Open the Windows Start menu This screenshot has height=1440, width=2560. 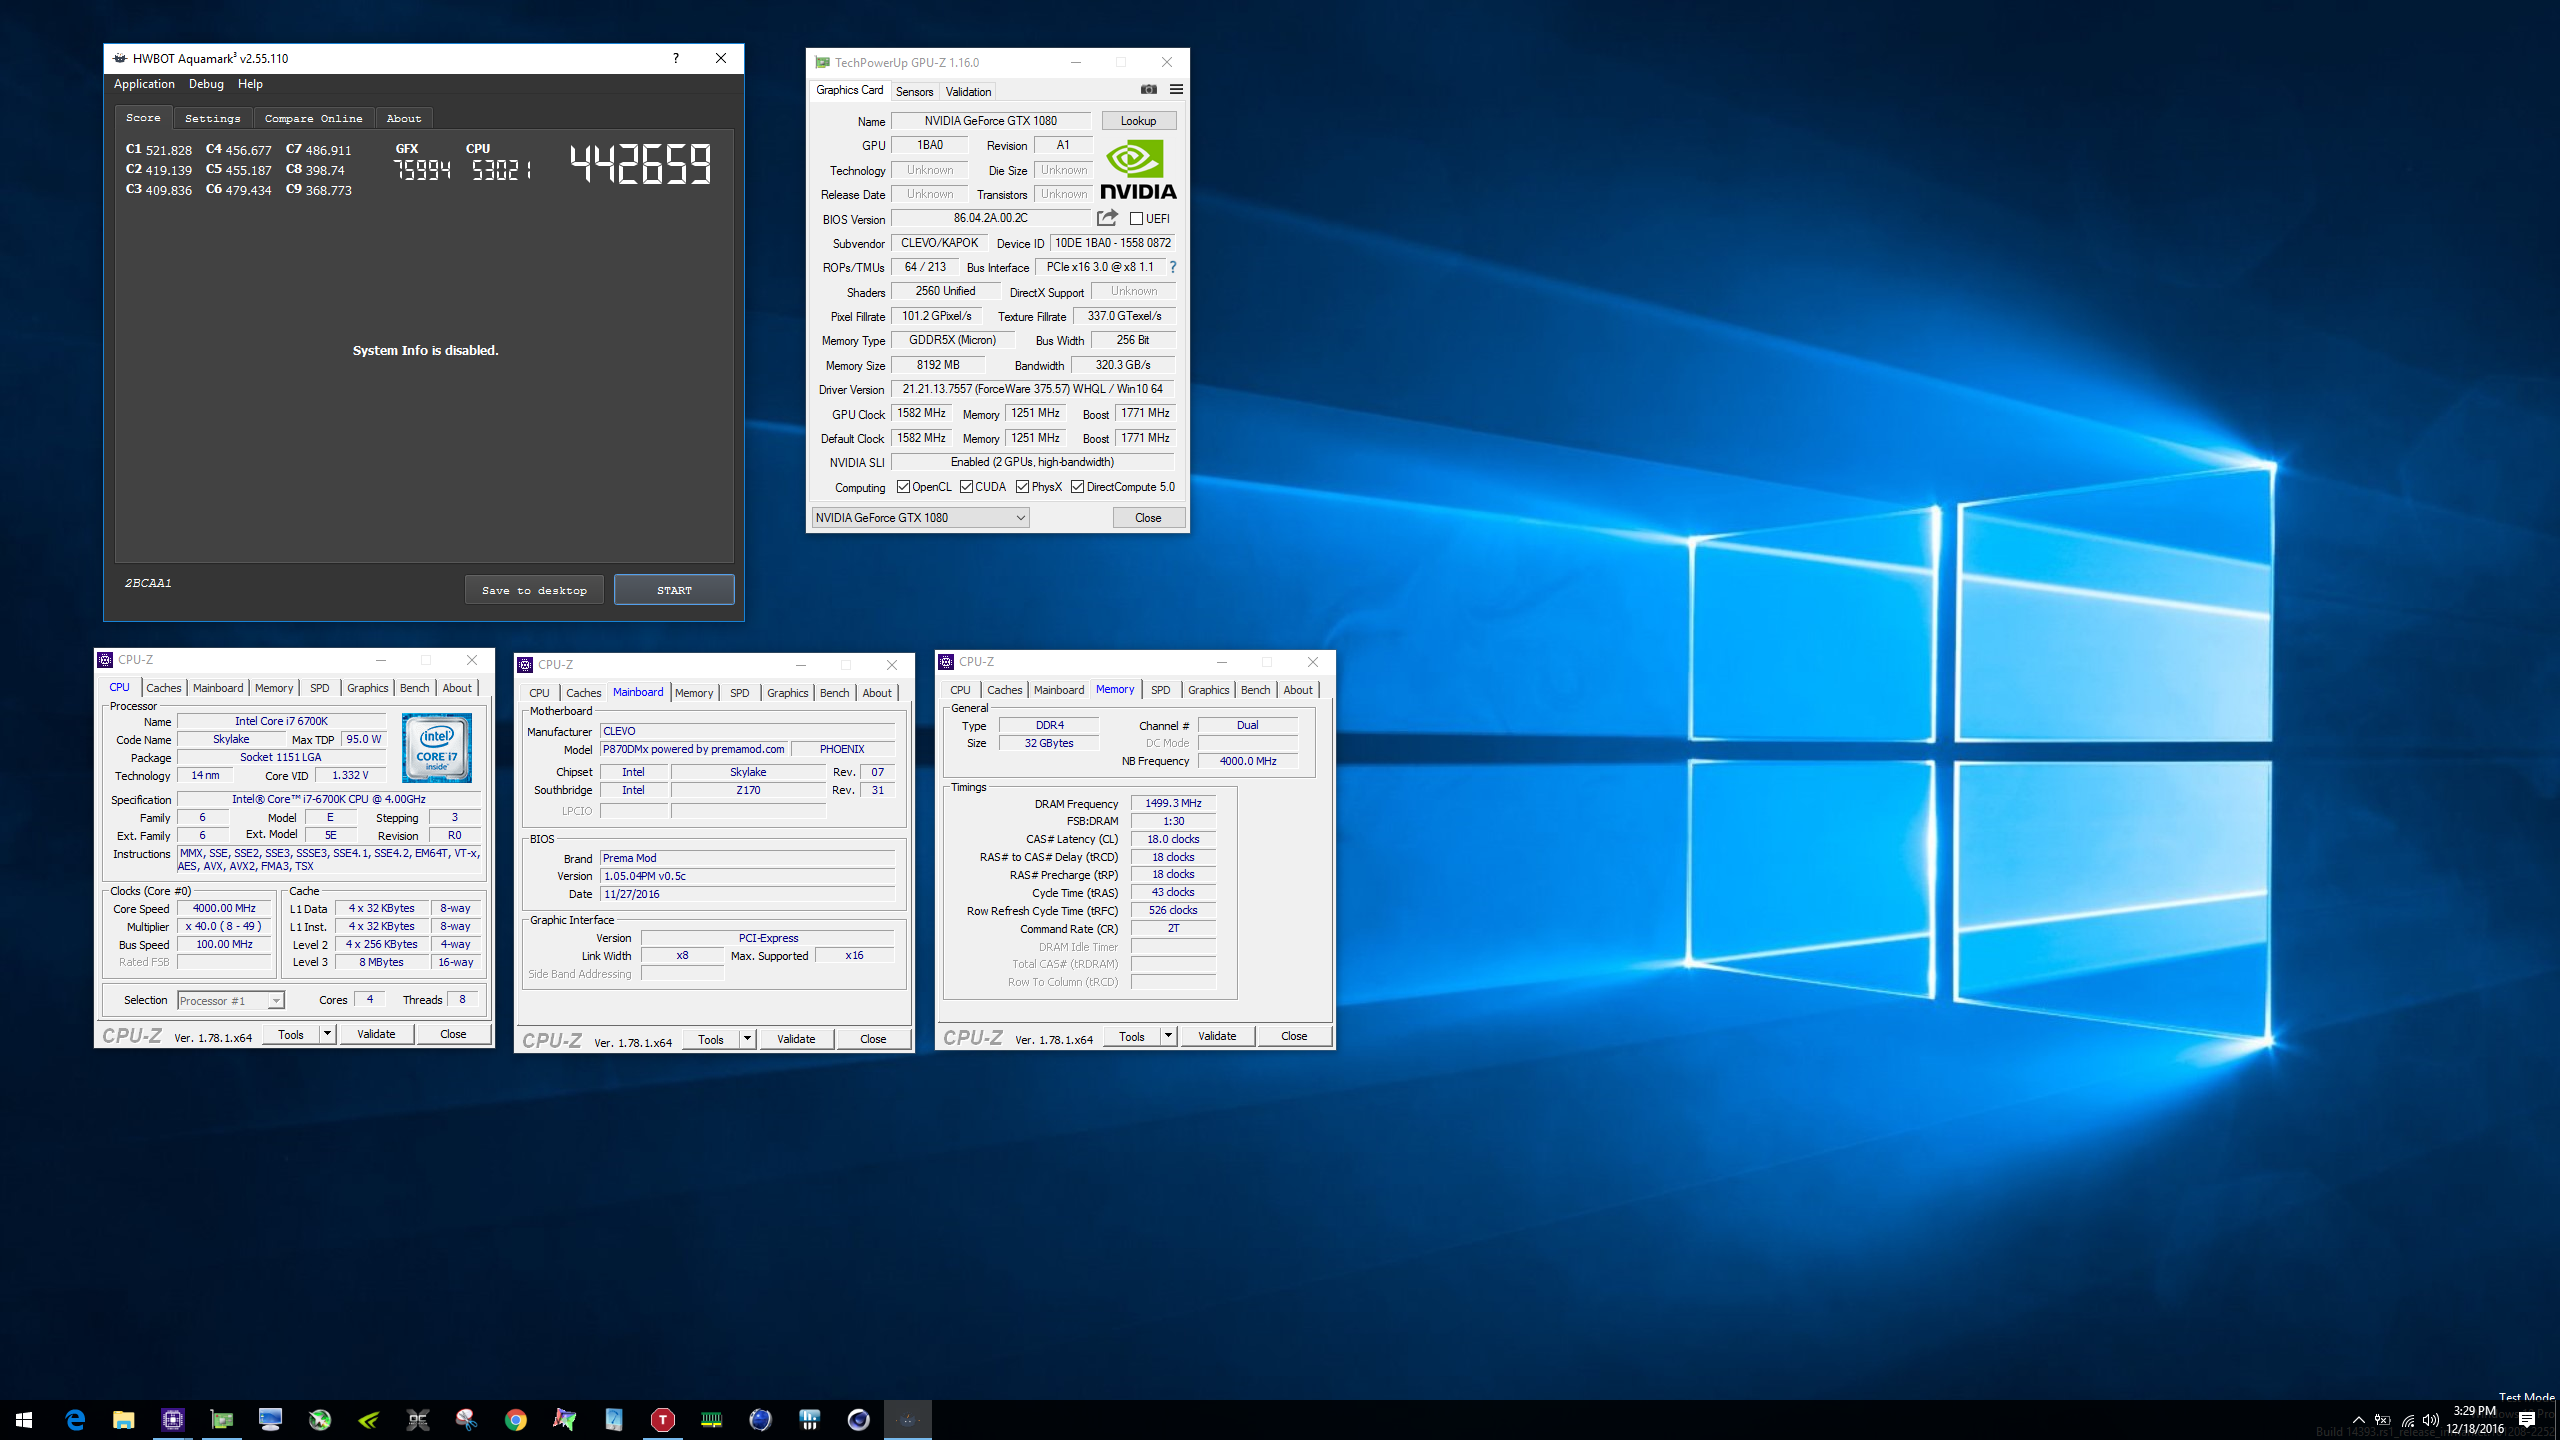[24, 1420]
